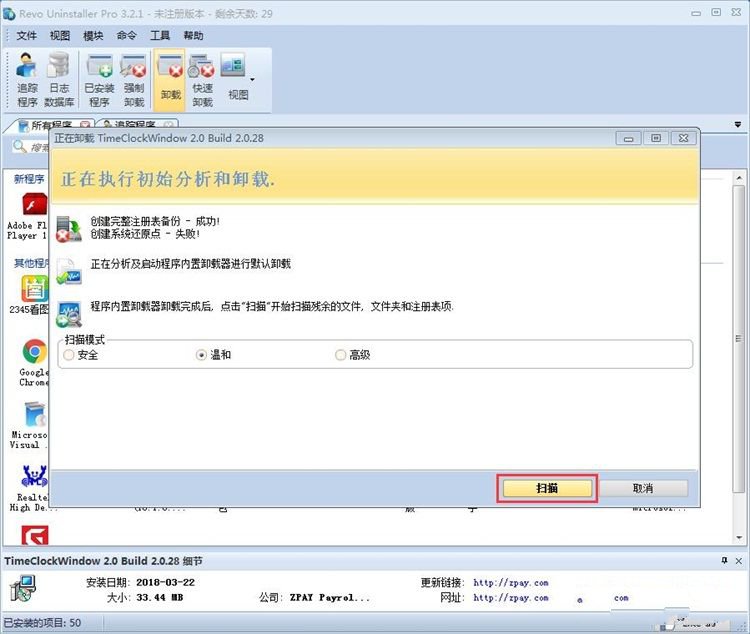This screenshot has height=634, width=750.
Task: Click the 取消 button
Action: point(642,488)
